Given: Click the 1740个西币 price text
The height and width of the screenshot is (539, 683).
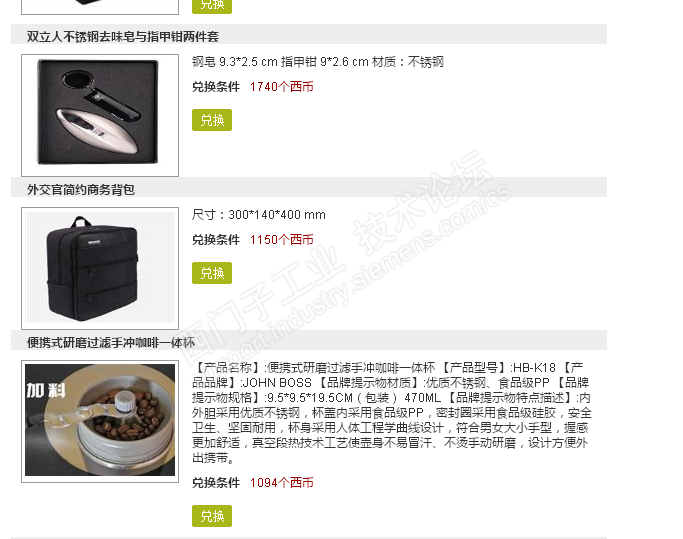Looking at the screenshot, I should pyautogui.click(x=281, y=87).
